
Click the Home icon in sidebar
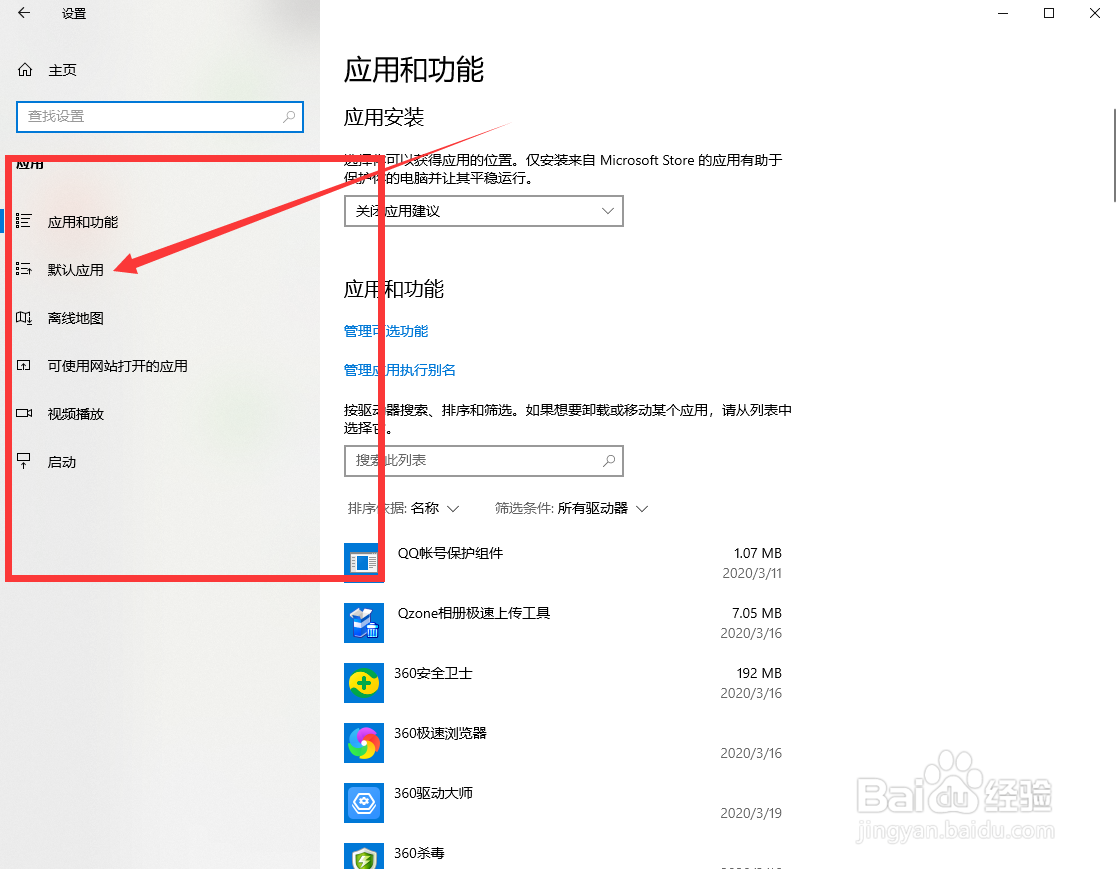(x=24, y=69)
